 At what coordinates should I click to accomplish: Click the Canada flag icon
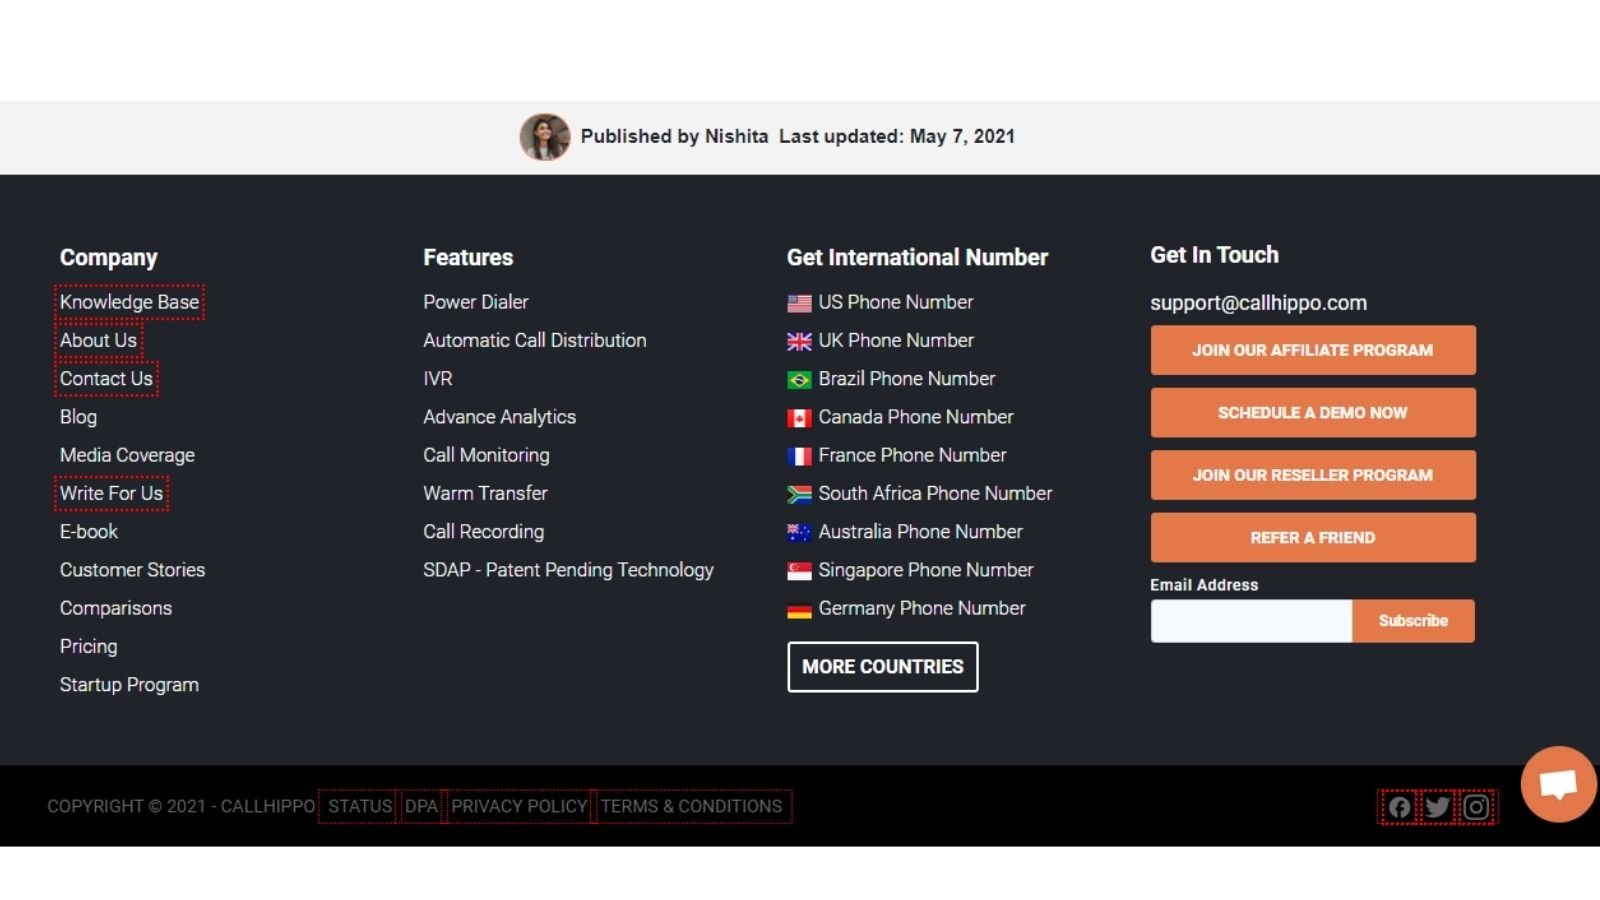(799, 418)
